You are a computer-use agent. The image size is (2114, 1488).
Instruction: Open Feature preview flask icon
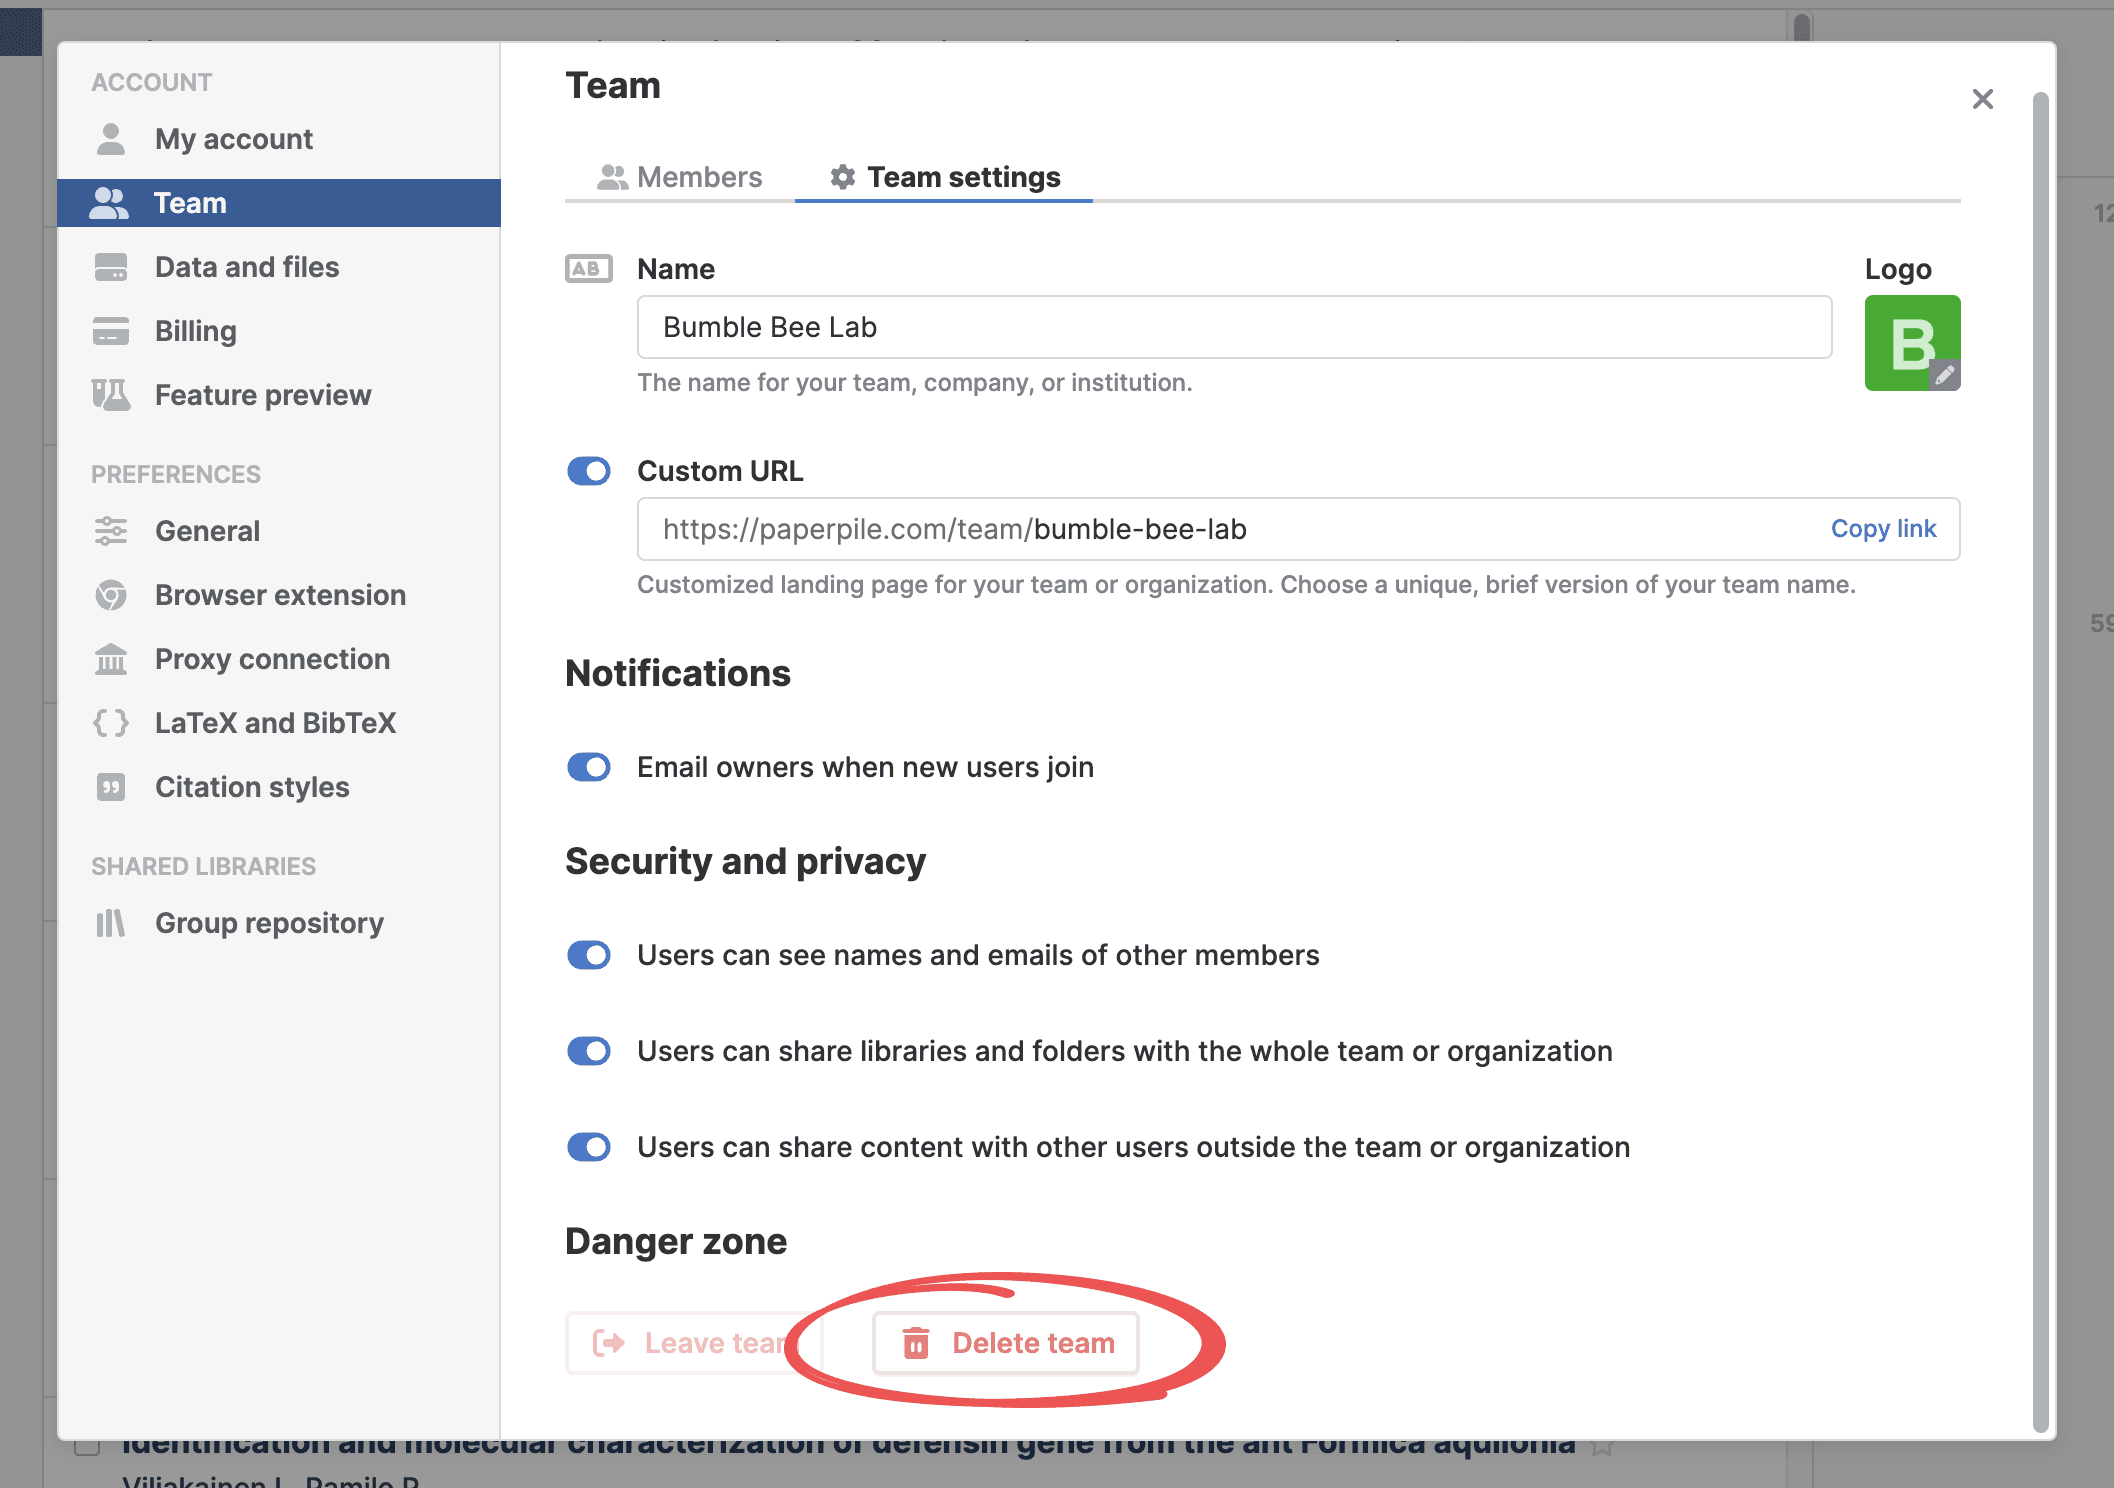pos(111,395)
